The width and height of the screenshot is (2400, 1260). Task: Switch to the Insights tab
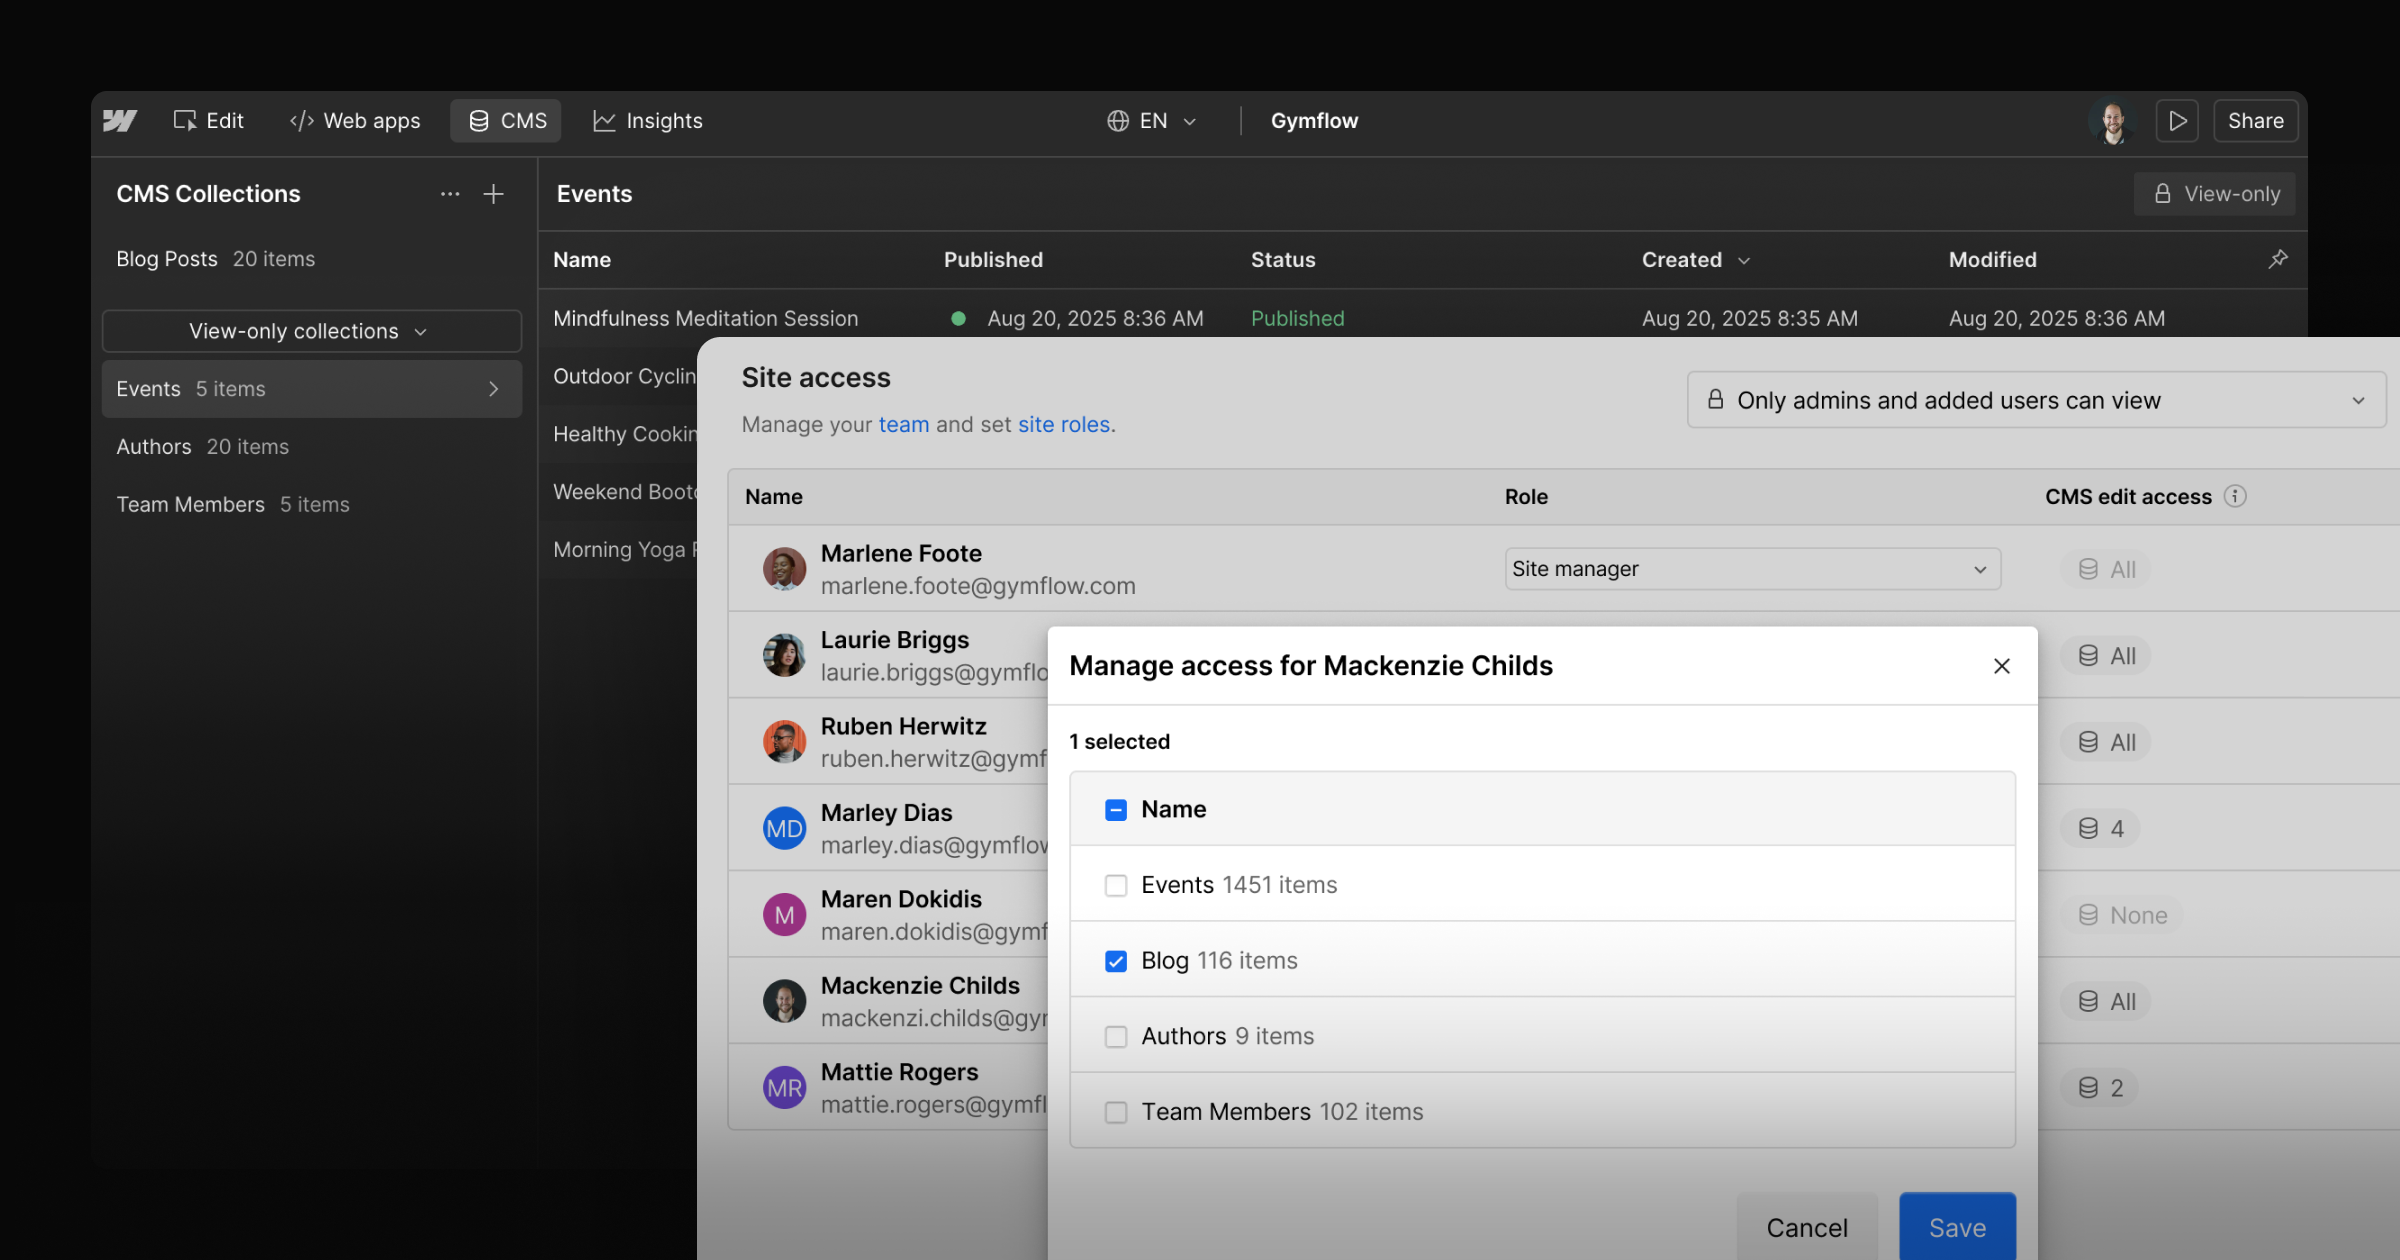point(648,121)
